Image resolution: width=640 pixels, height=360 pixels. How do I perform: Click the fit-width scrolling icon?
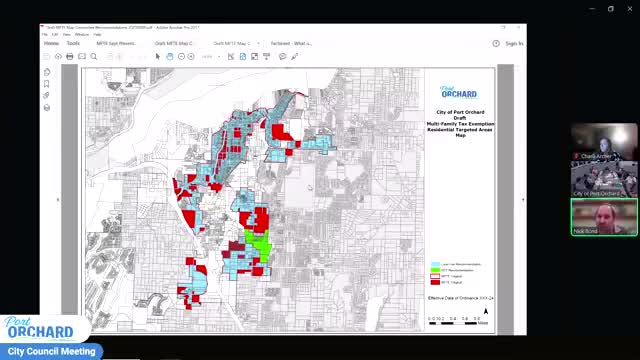pyautogui.click(x=231, y=57)
